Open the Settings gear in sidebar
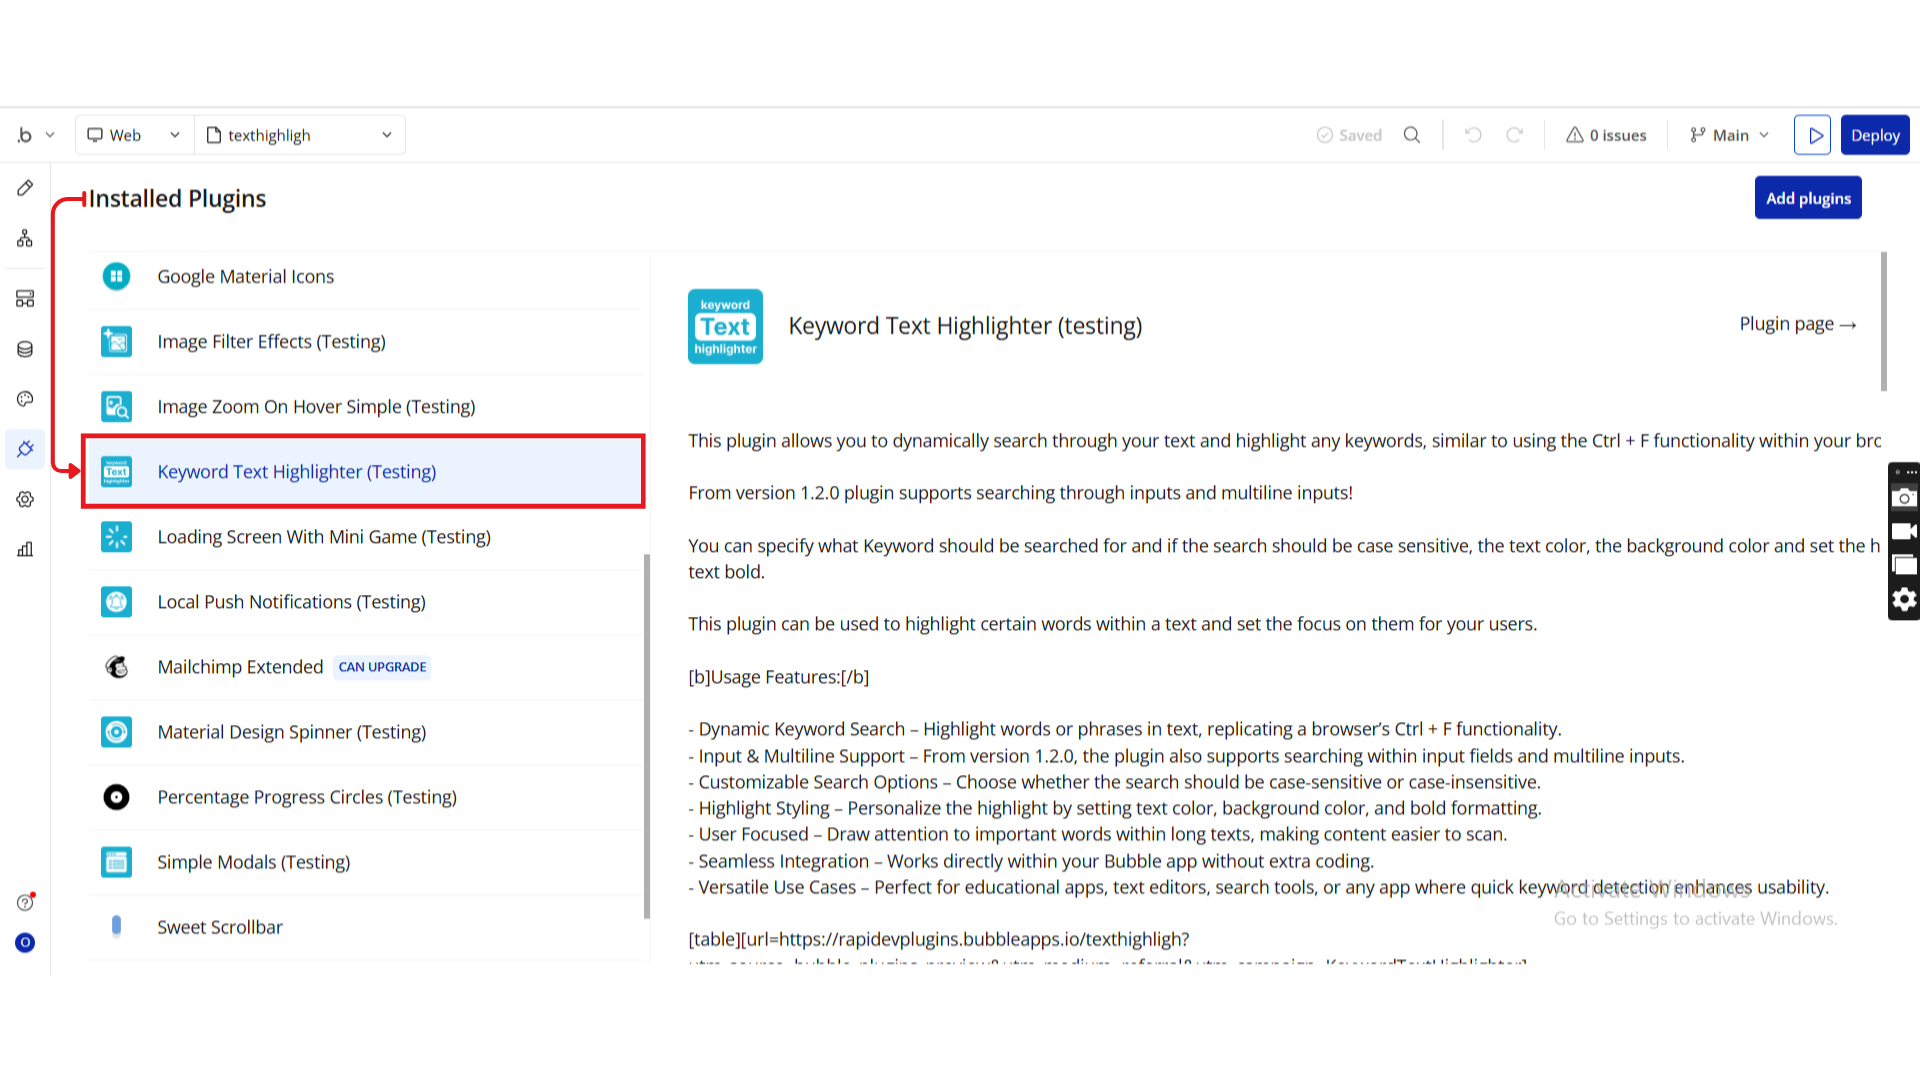The image size is (1920, 1080). pyautogui.click(x=25, y=499)
